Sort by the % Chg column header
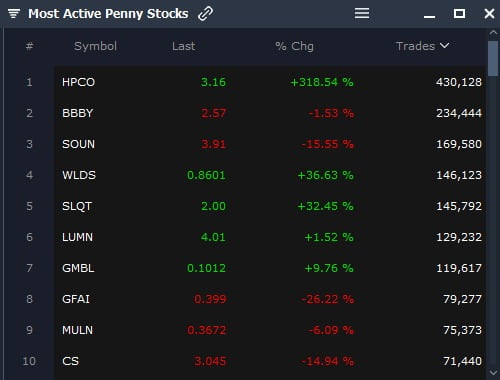Viewport: 500px width, 380px height. tap(294, 46)
